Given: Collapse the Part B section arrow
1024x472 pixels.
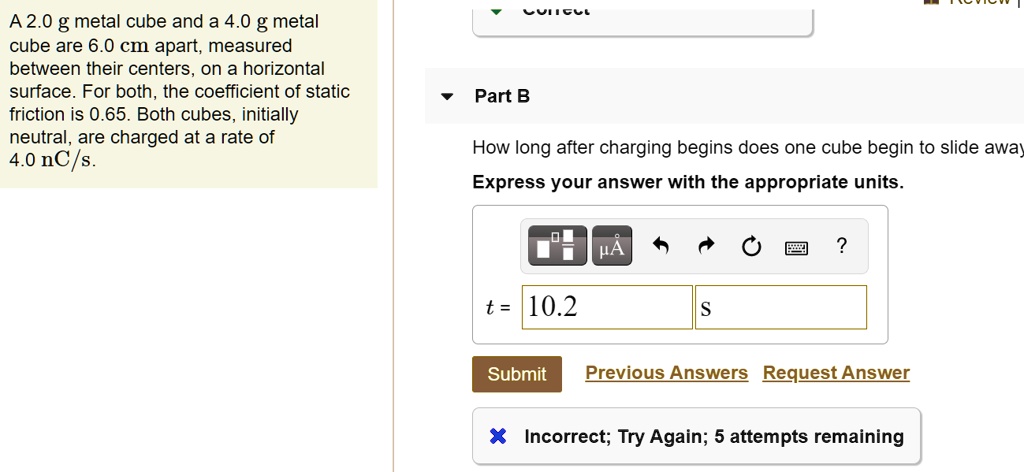Looking at the screenshot, I should point(449,97).
